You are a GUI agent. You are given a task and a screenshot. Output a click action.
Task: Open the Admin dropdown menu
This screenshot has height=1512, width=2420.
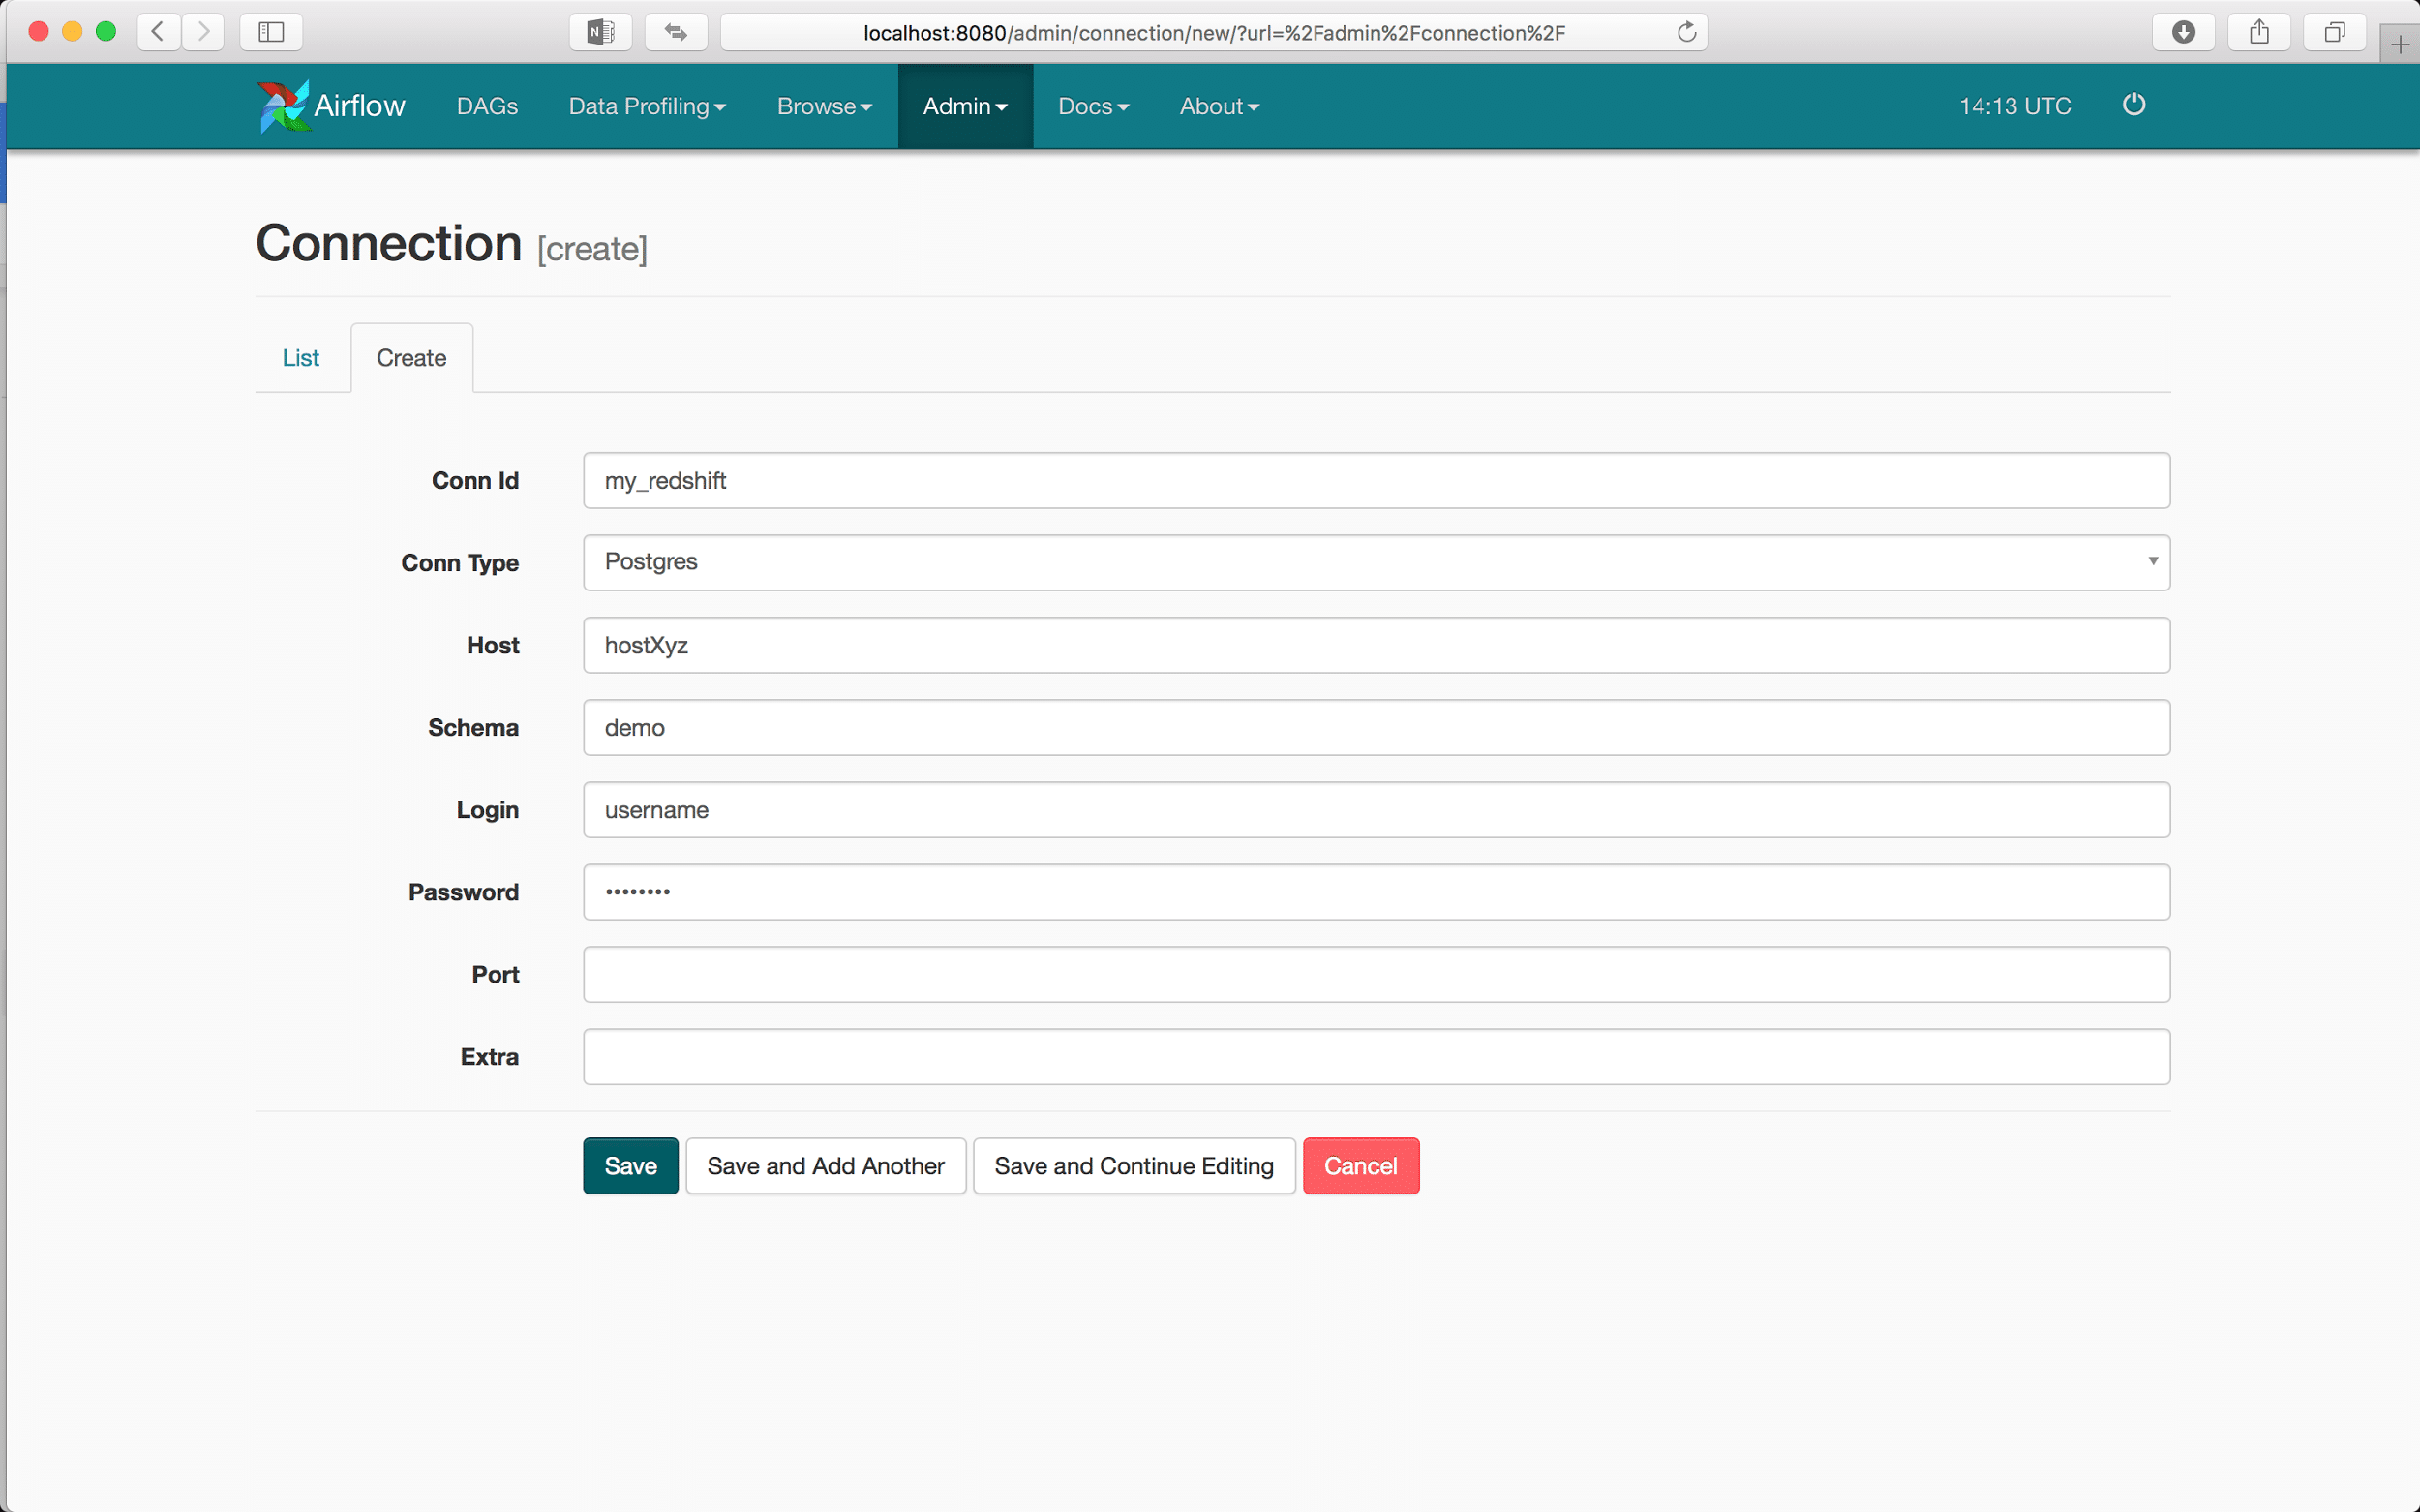(963, 105)
